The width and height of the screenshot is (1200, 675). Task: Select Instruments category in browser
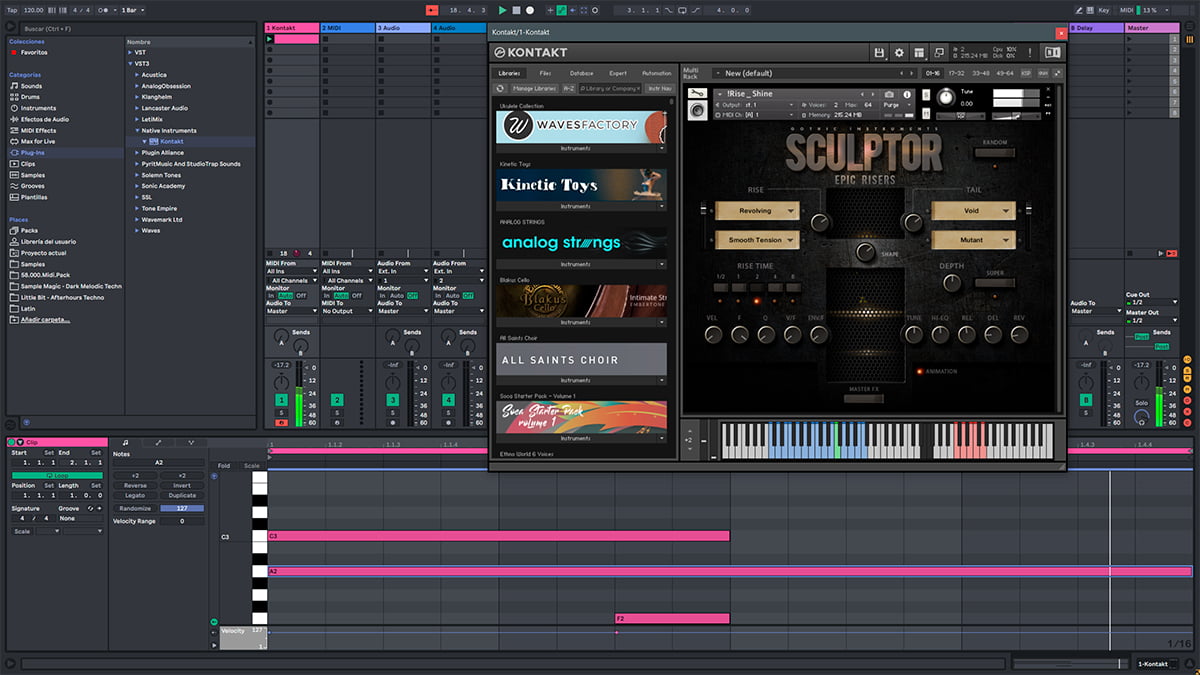38,108
